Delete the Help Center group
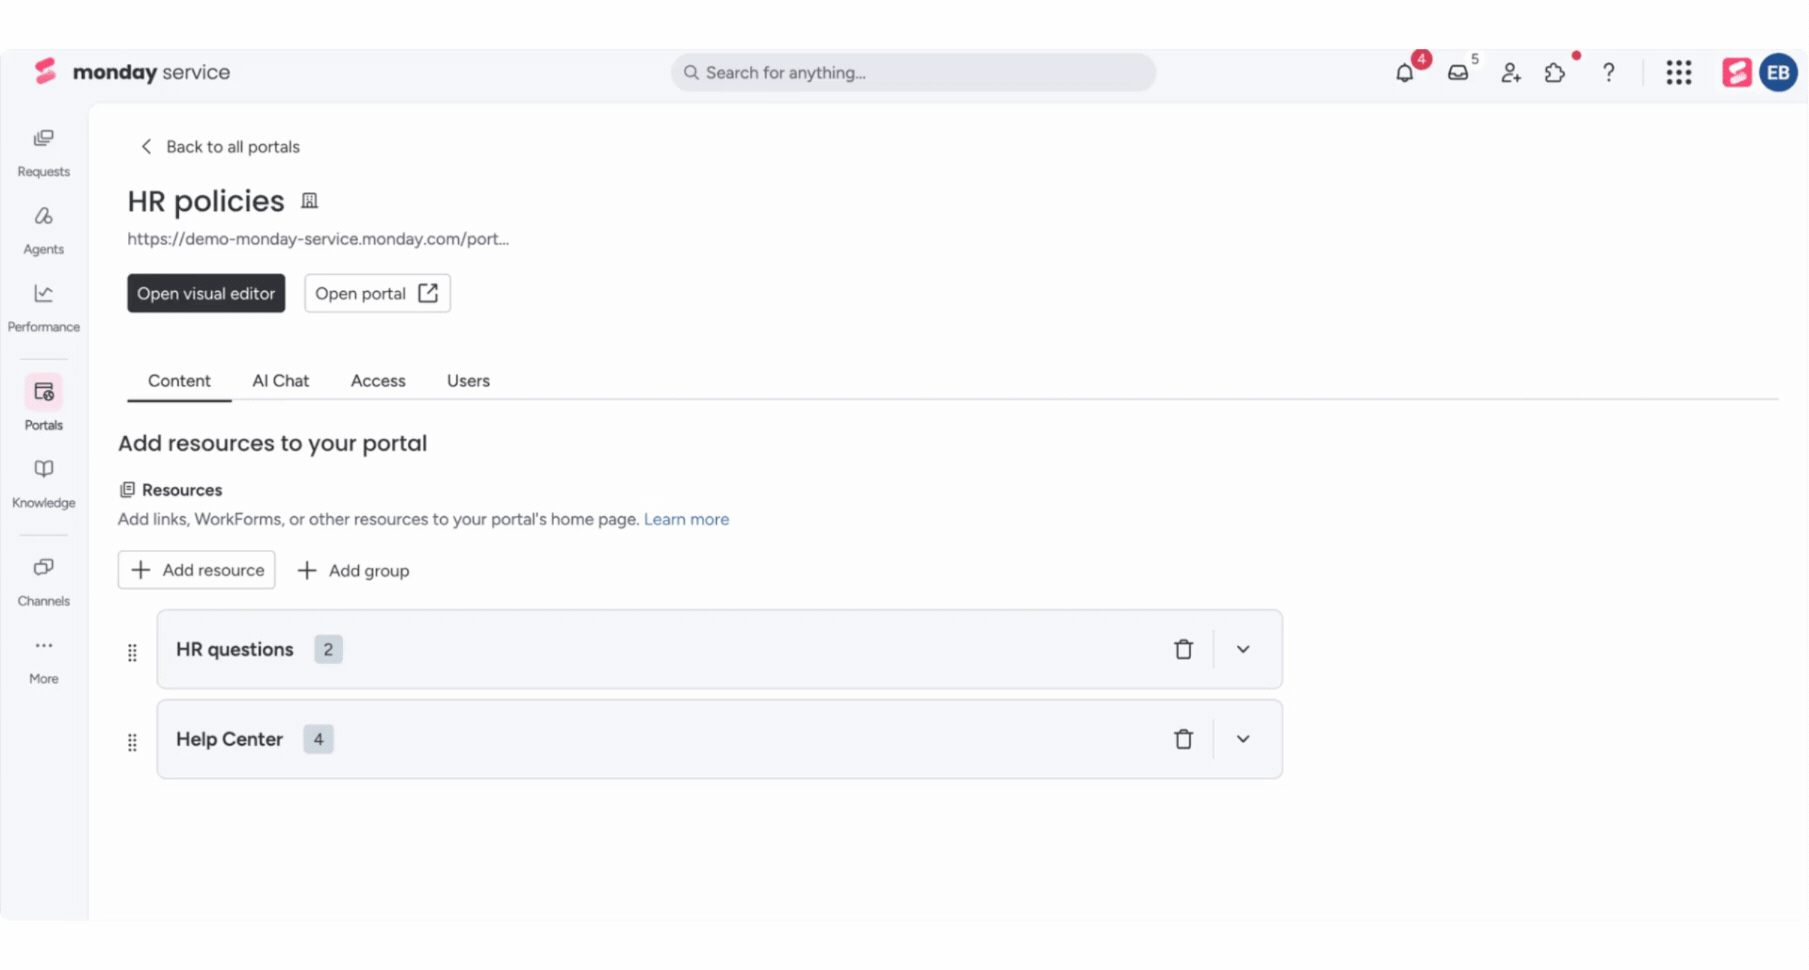This screenshot has width=1809, height=970. pyautogui.click(x=1184, y=740)
